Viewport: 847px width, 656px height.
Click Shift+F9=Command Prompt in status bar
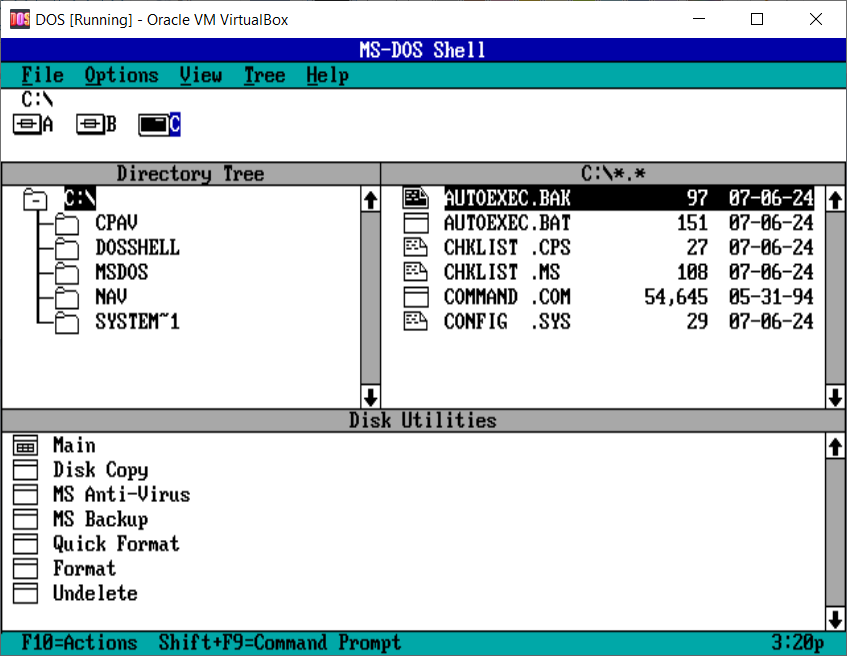(280, 643)
